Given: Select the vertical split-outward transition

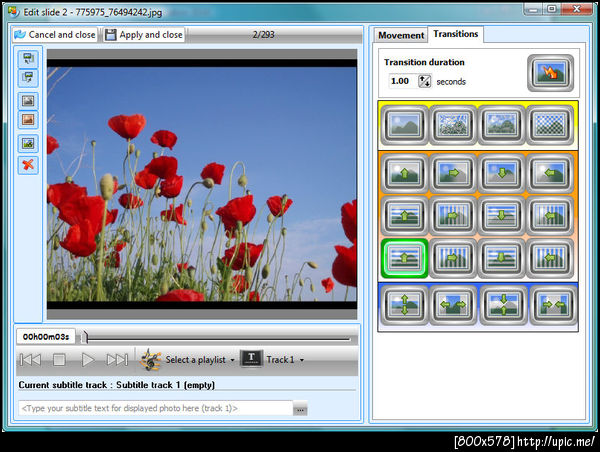Looking at the screenshot, I should point(404,305).
